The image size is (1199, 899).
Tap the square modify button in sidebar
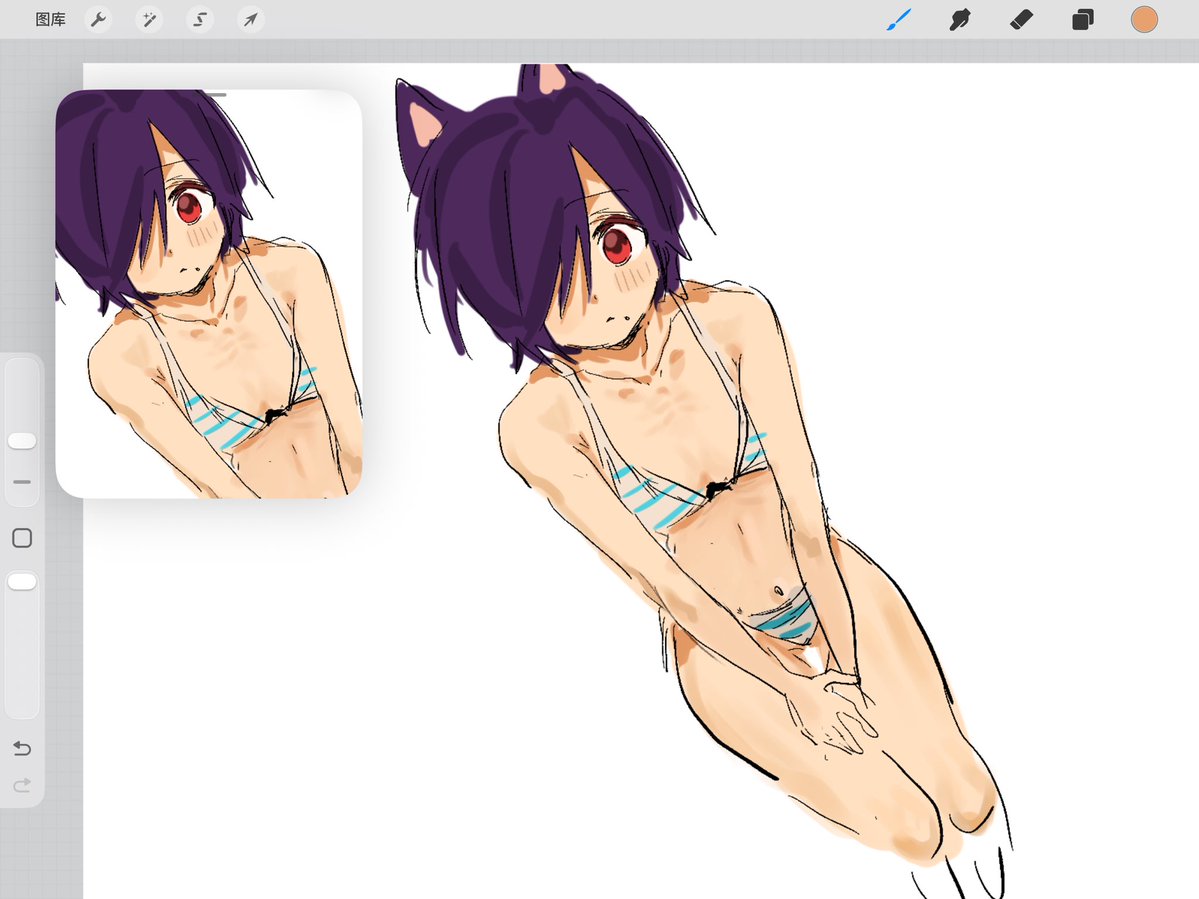point(22,538)
